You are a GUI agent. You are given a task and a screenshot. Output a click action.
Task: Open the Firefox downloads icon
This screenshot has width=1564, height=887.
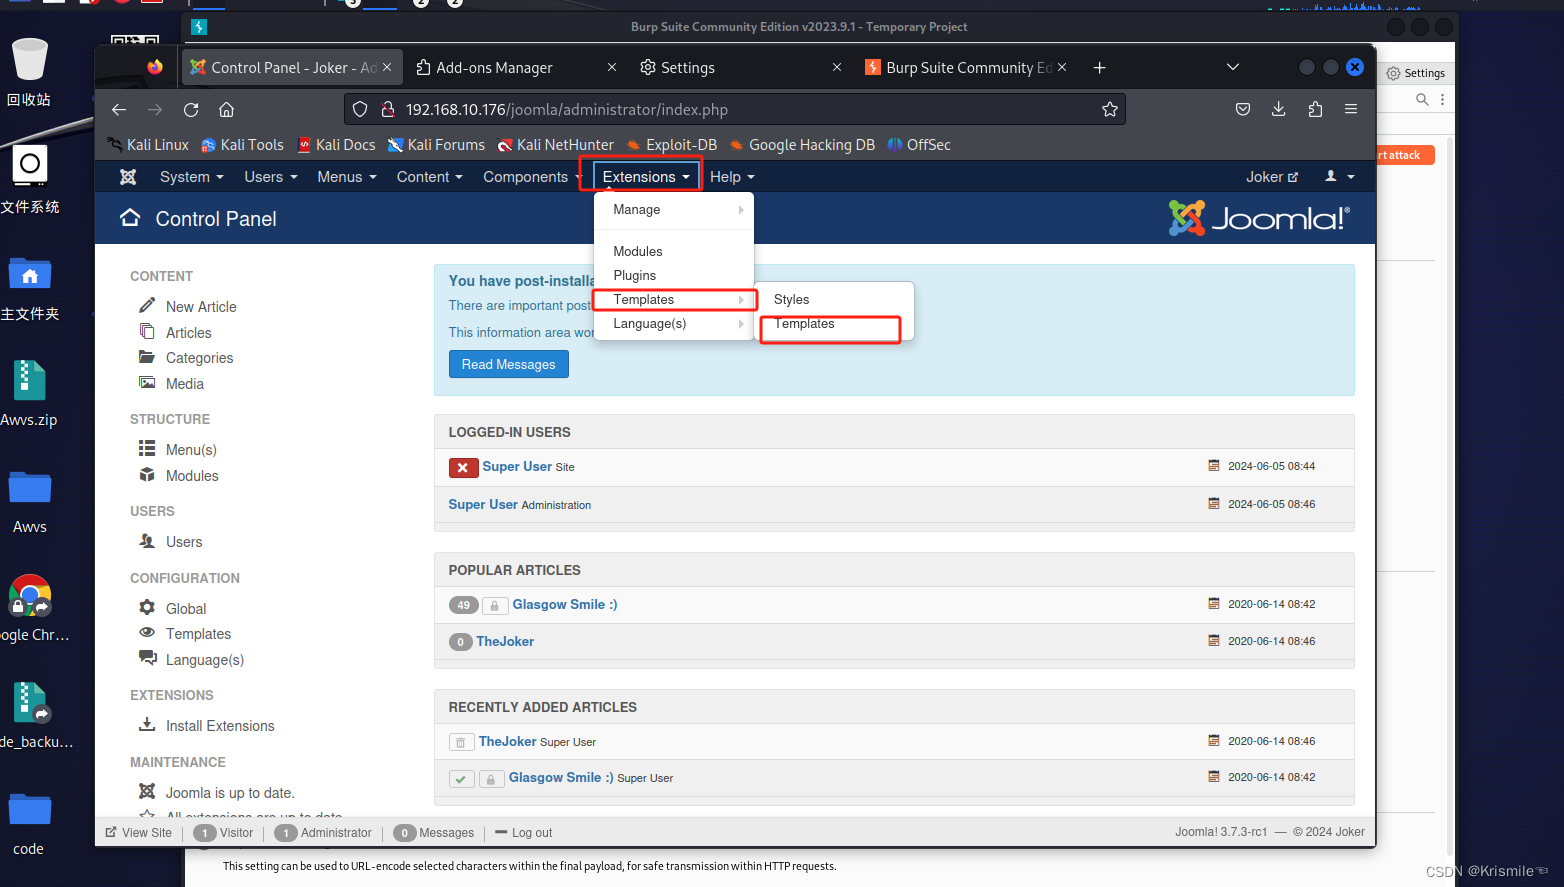1279,110
